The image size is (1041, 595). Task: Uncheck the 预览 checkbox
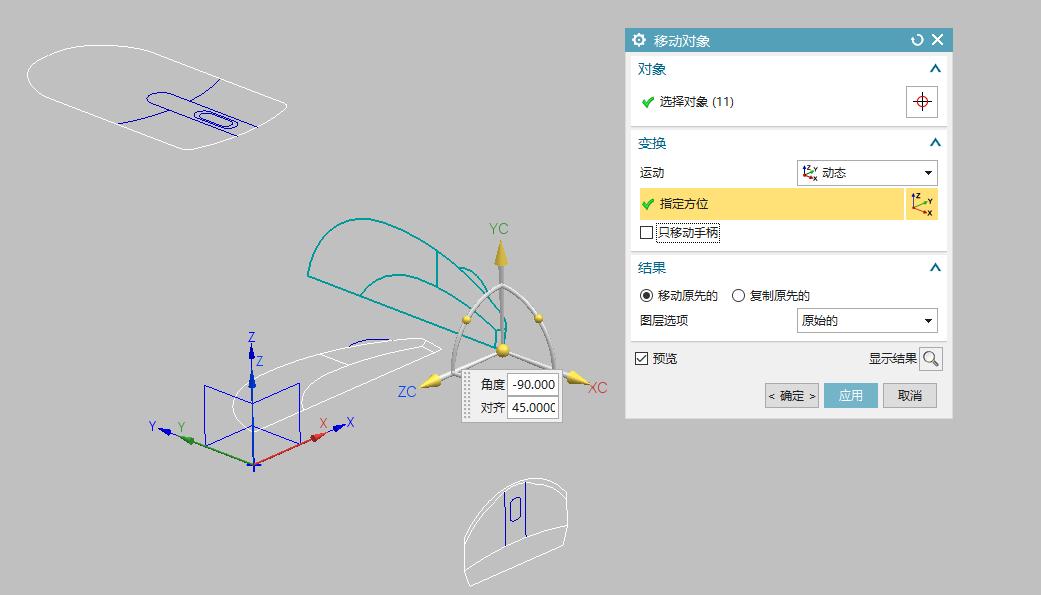(x=641, y=358)
